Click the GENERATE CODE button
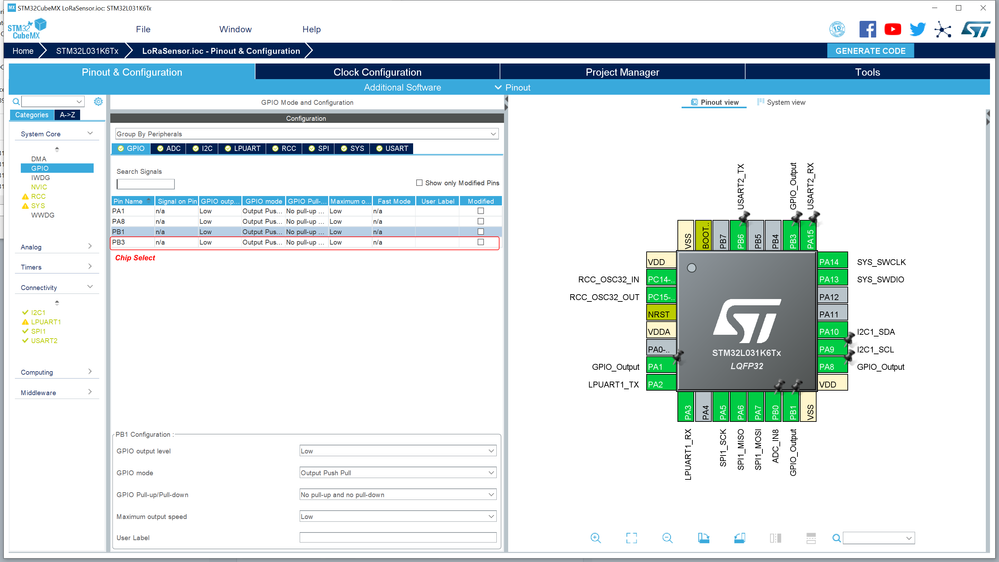This screenshot has height=562, width=999. 870,51
